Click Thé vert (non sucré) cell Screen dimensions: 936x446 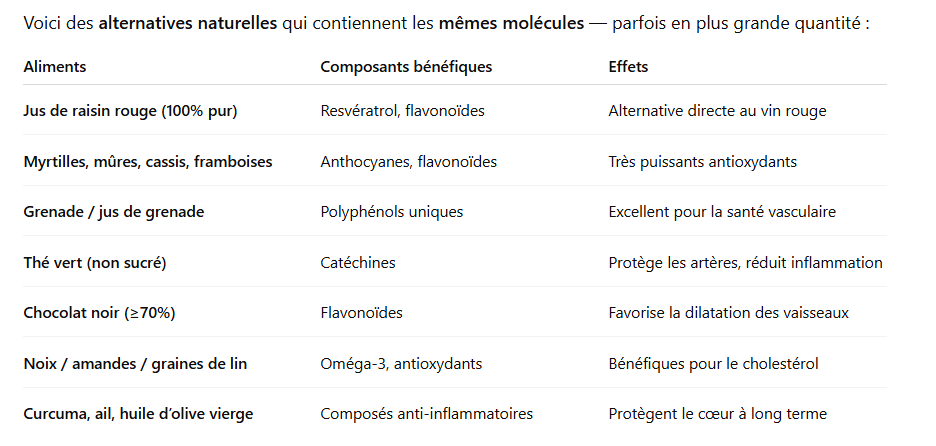coord(95,263)
